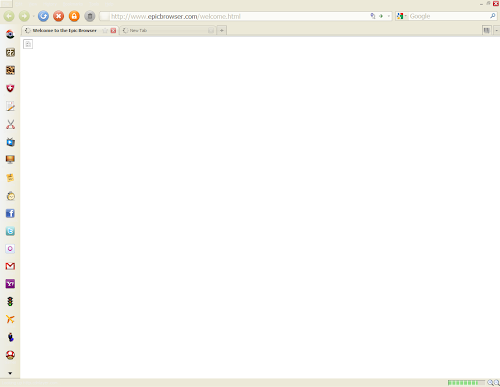Click the star on the Welcome tab
Screen dimensions: 500x387
point(105,30)
